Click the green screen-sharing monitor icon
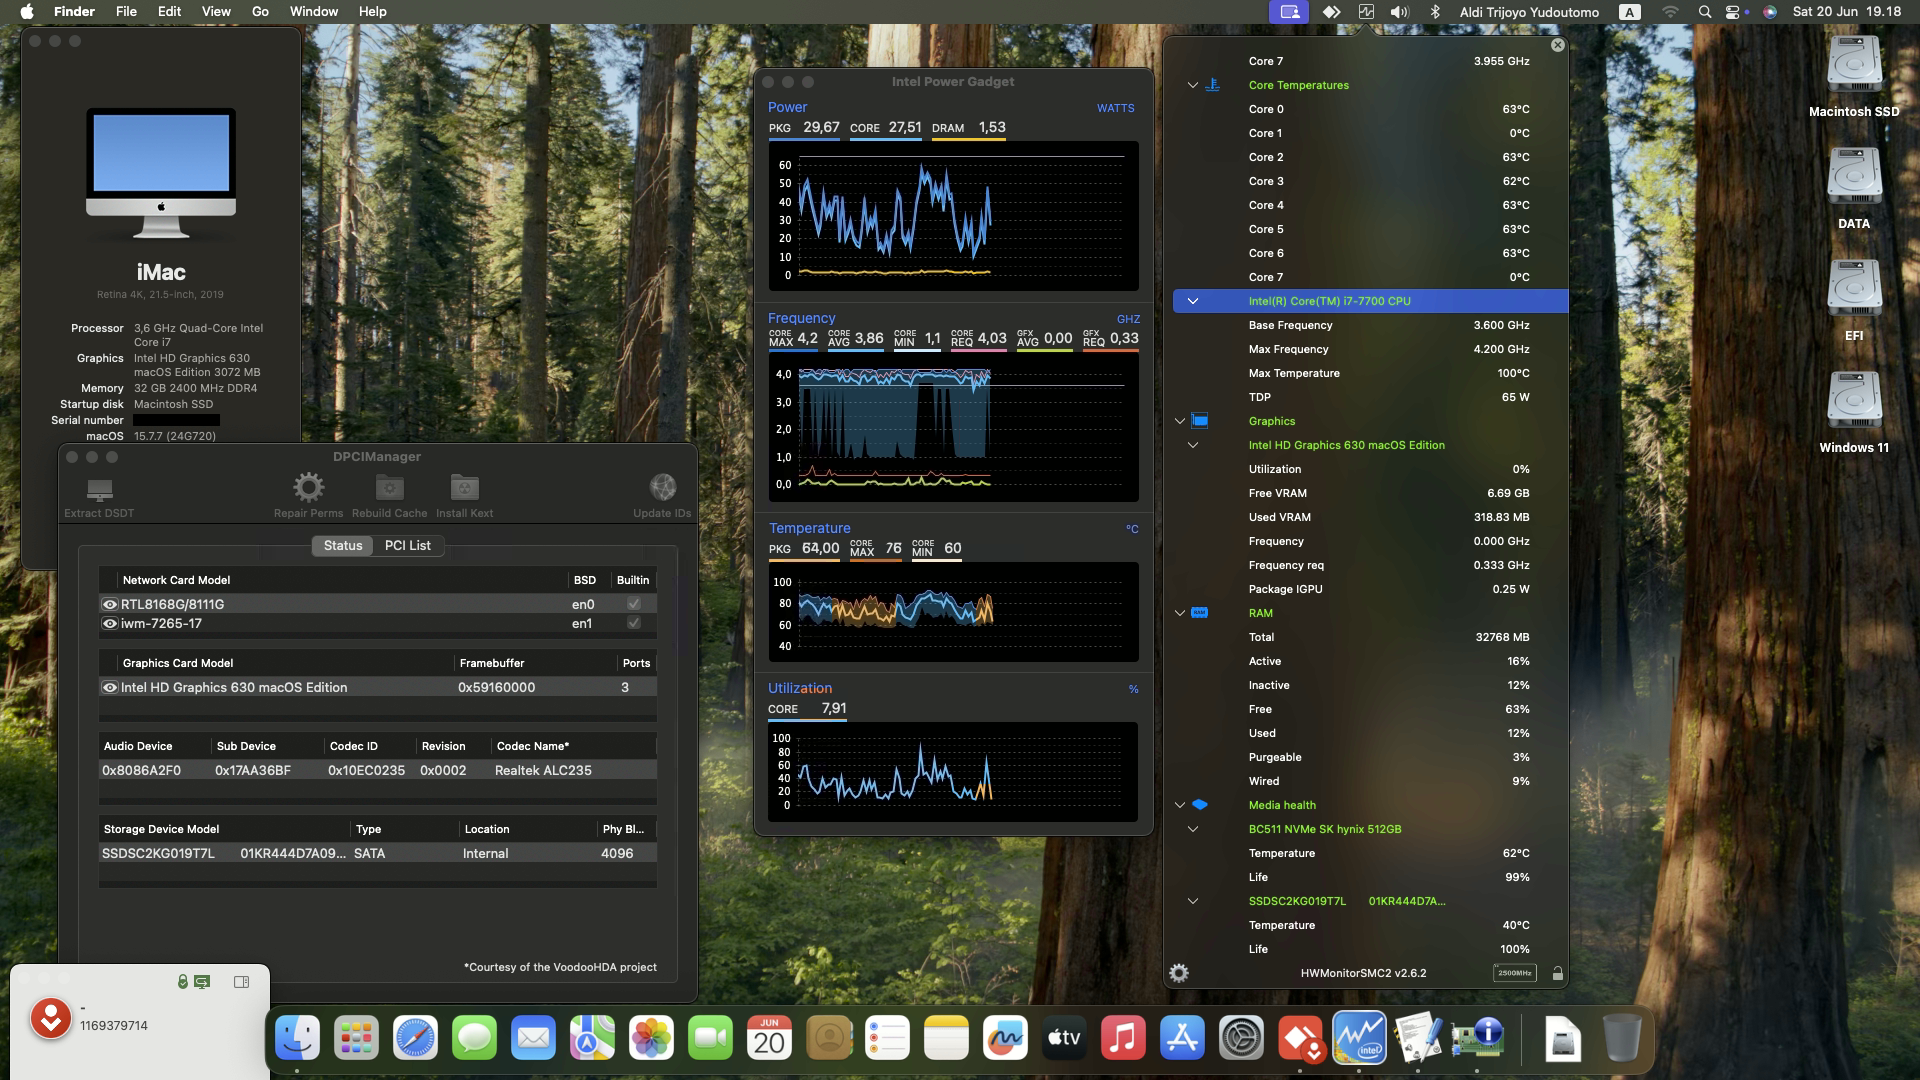 pyautogui.click(x=202, y=982)
